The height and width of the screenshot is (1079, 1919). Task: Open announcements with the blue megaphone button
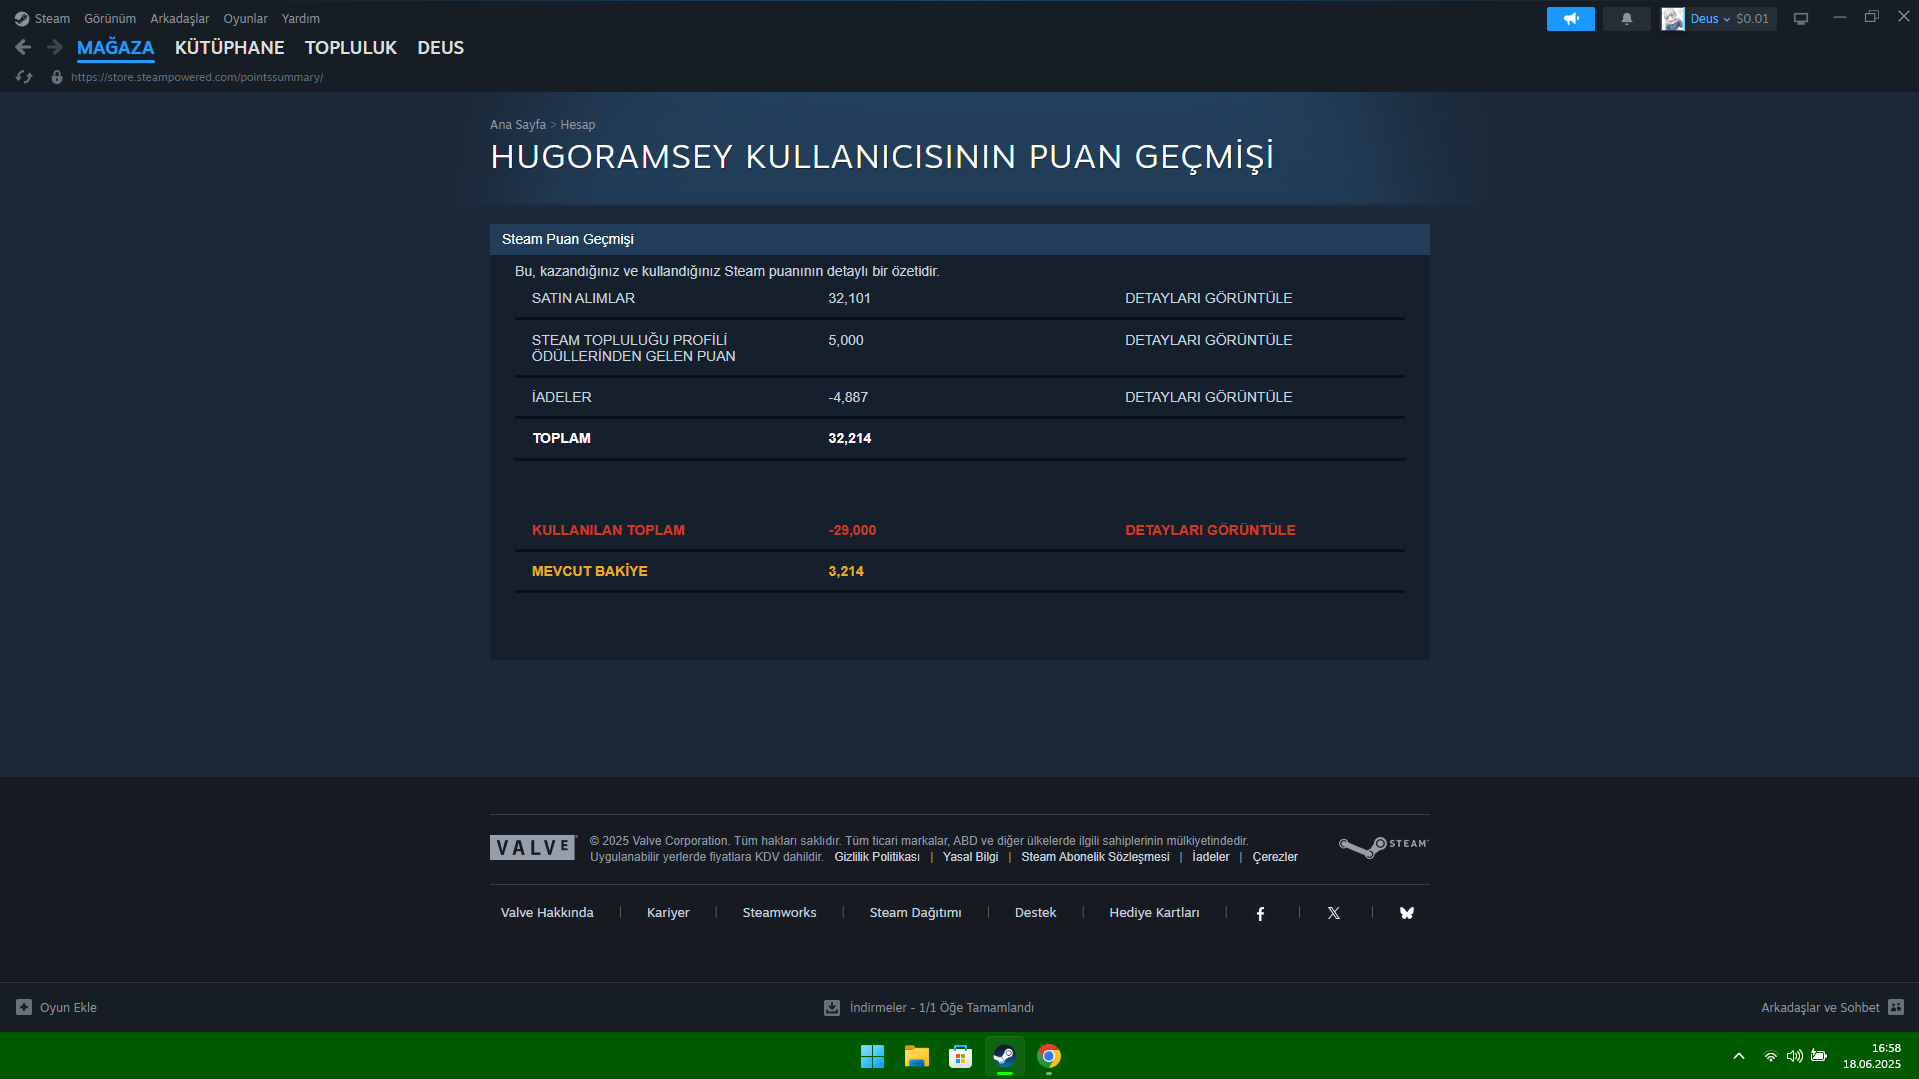1570,18
